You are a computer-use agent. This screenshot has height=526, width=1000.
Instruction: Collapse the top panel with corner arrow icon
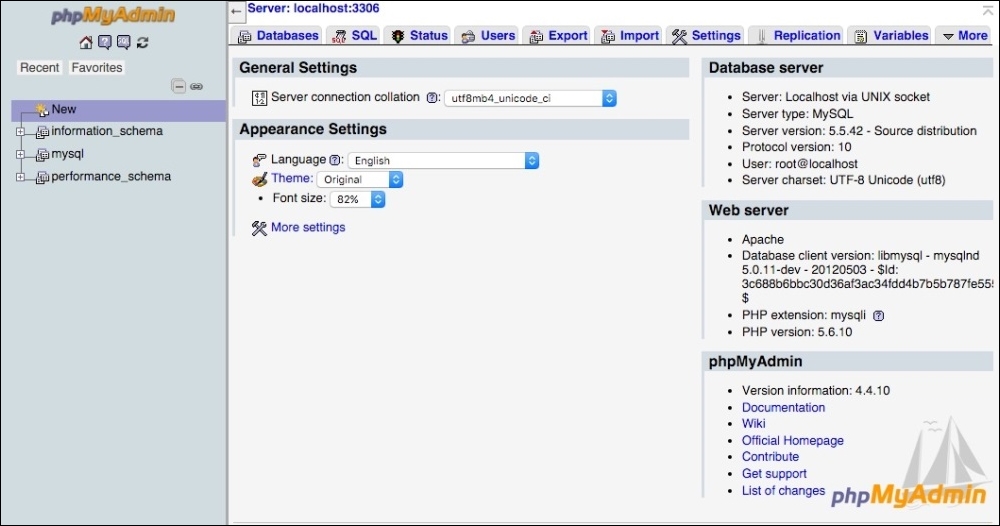coord(988,10)
